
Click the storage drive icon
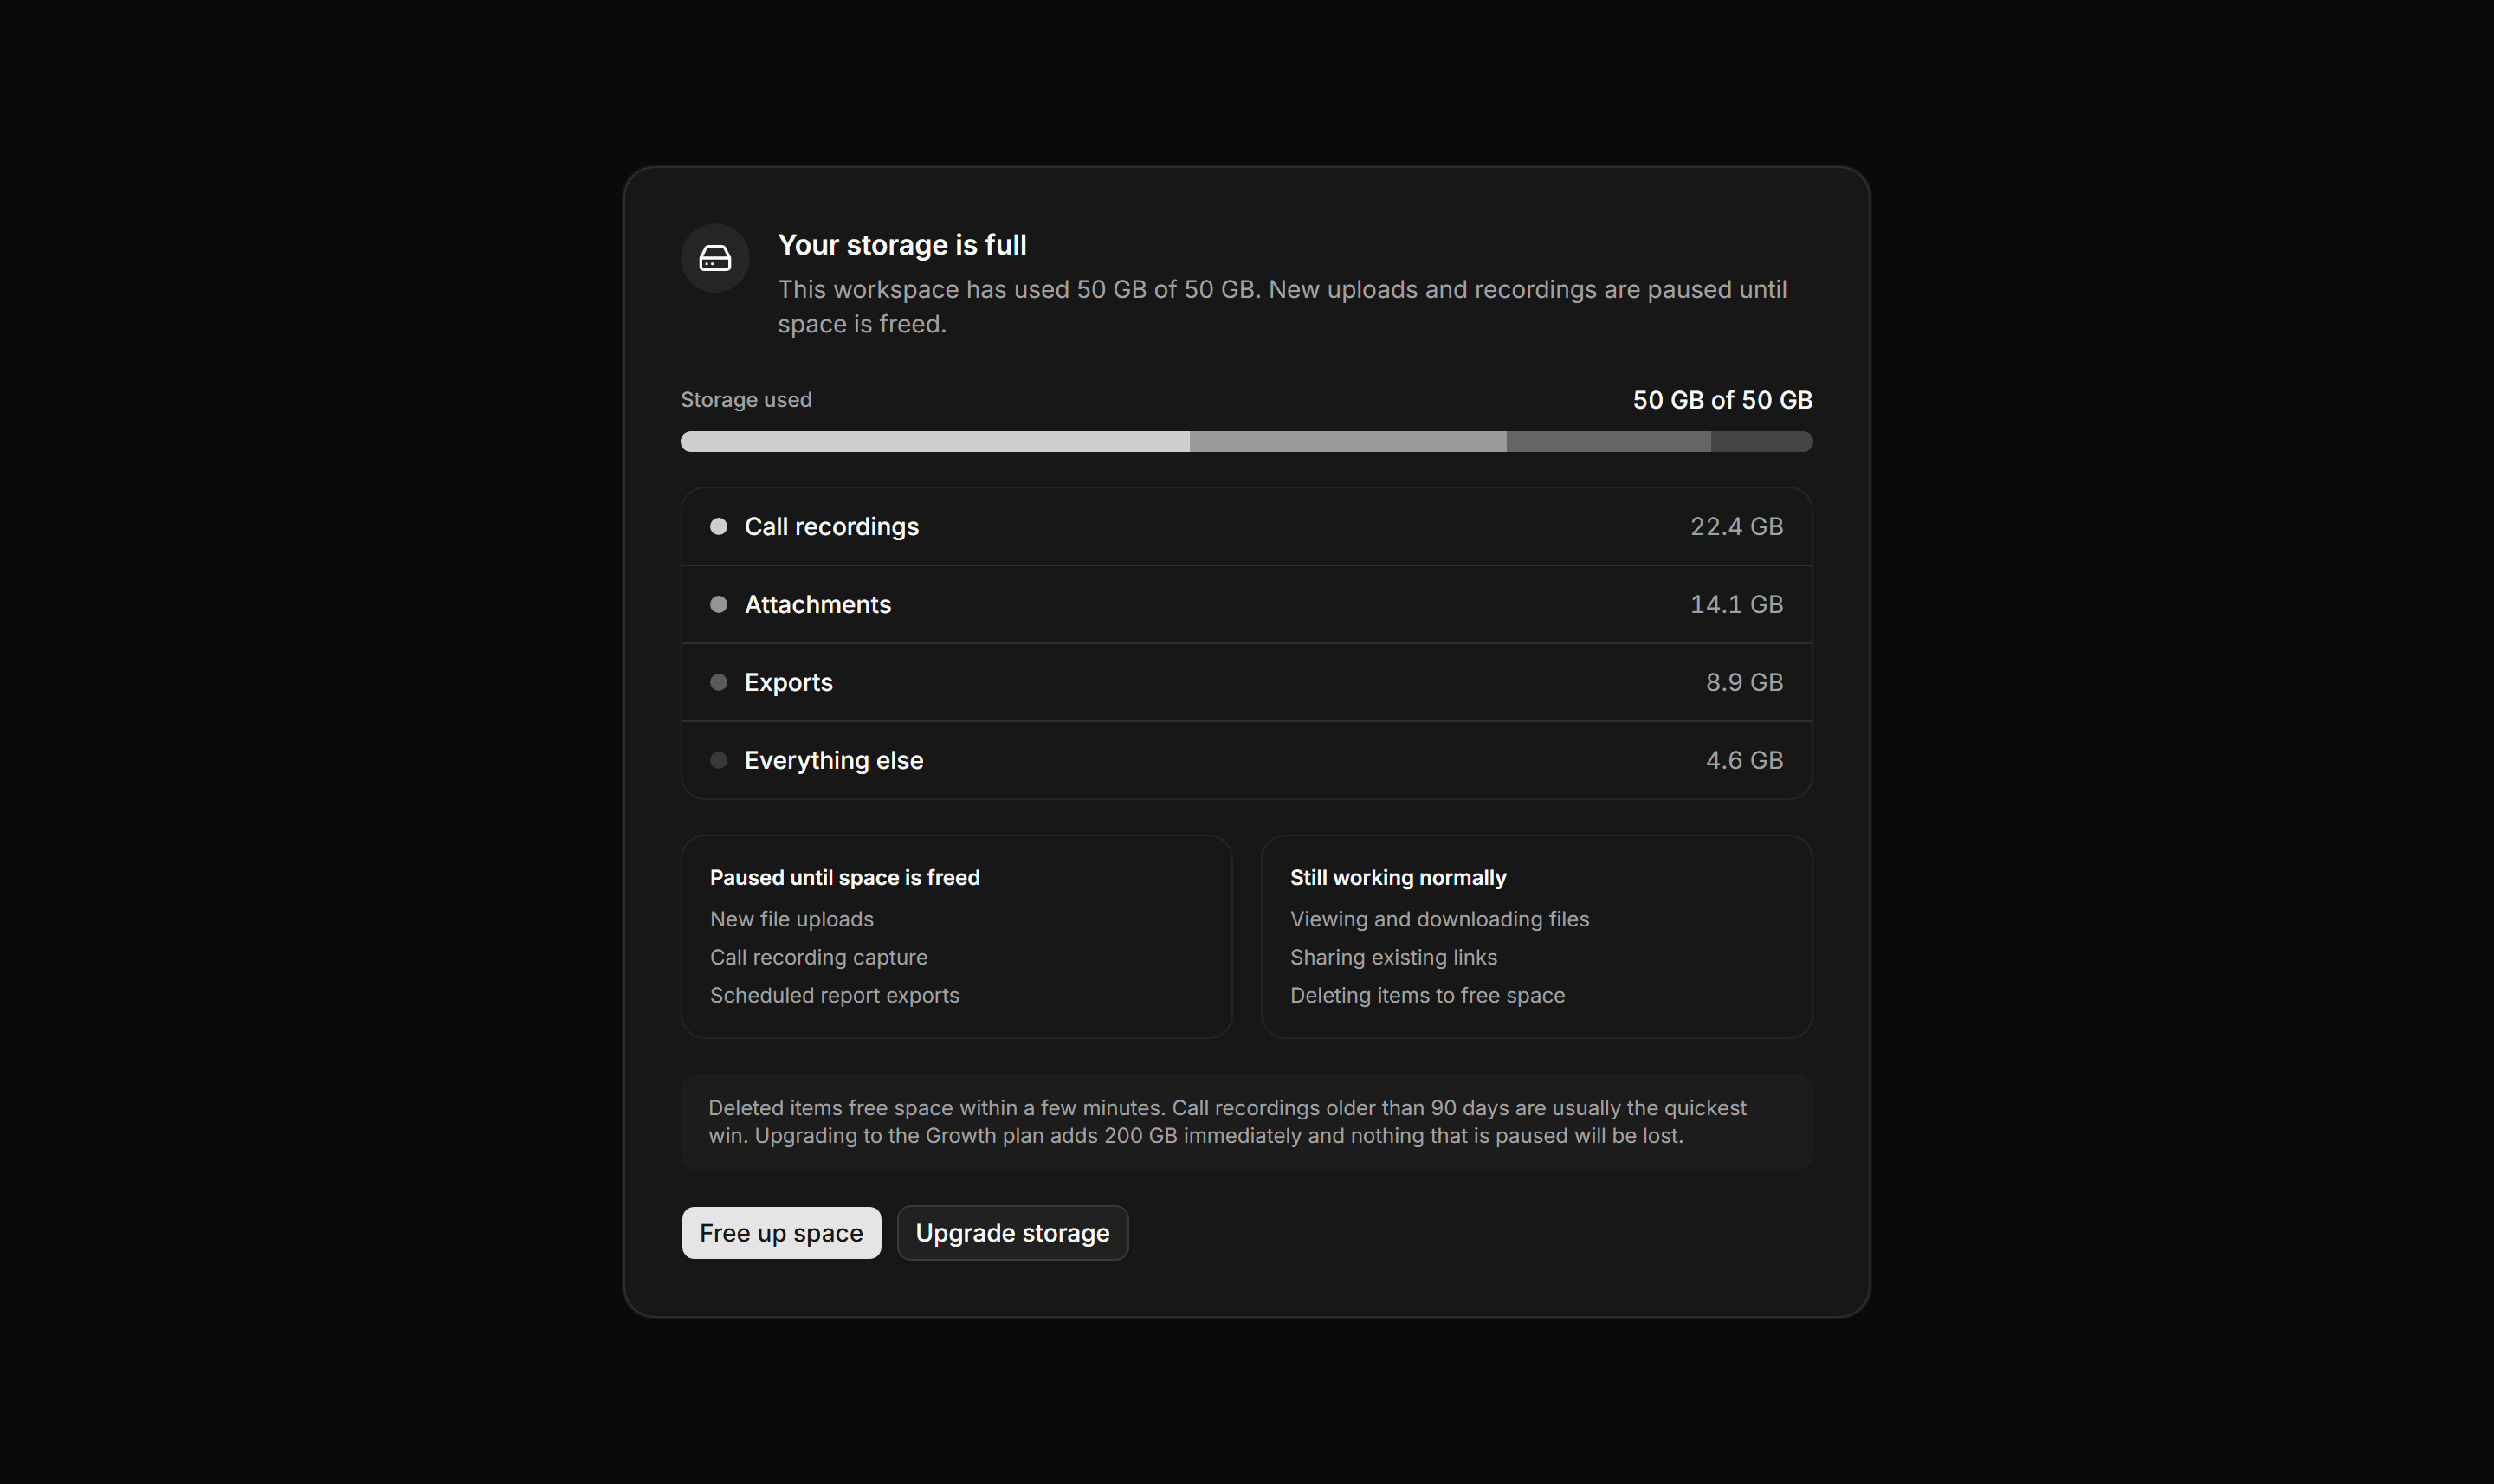coord(715,258)
